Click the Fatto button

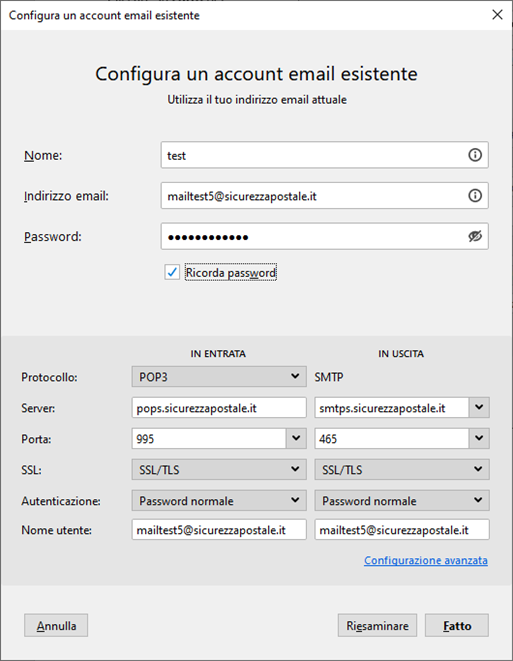tap(457, 626)
